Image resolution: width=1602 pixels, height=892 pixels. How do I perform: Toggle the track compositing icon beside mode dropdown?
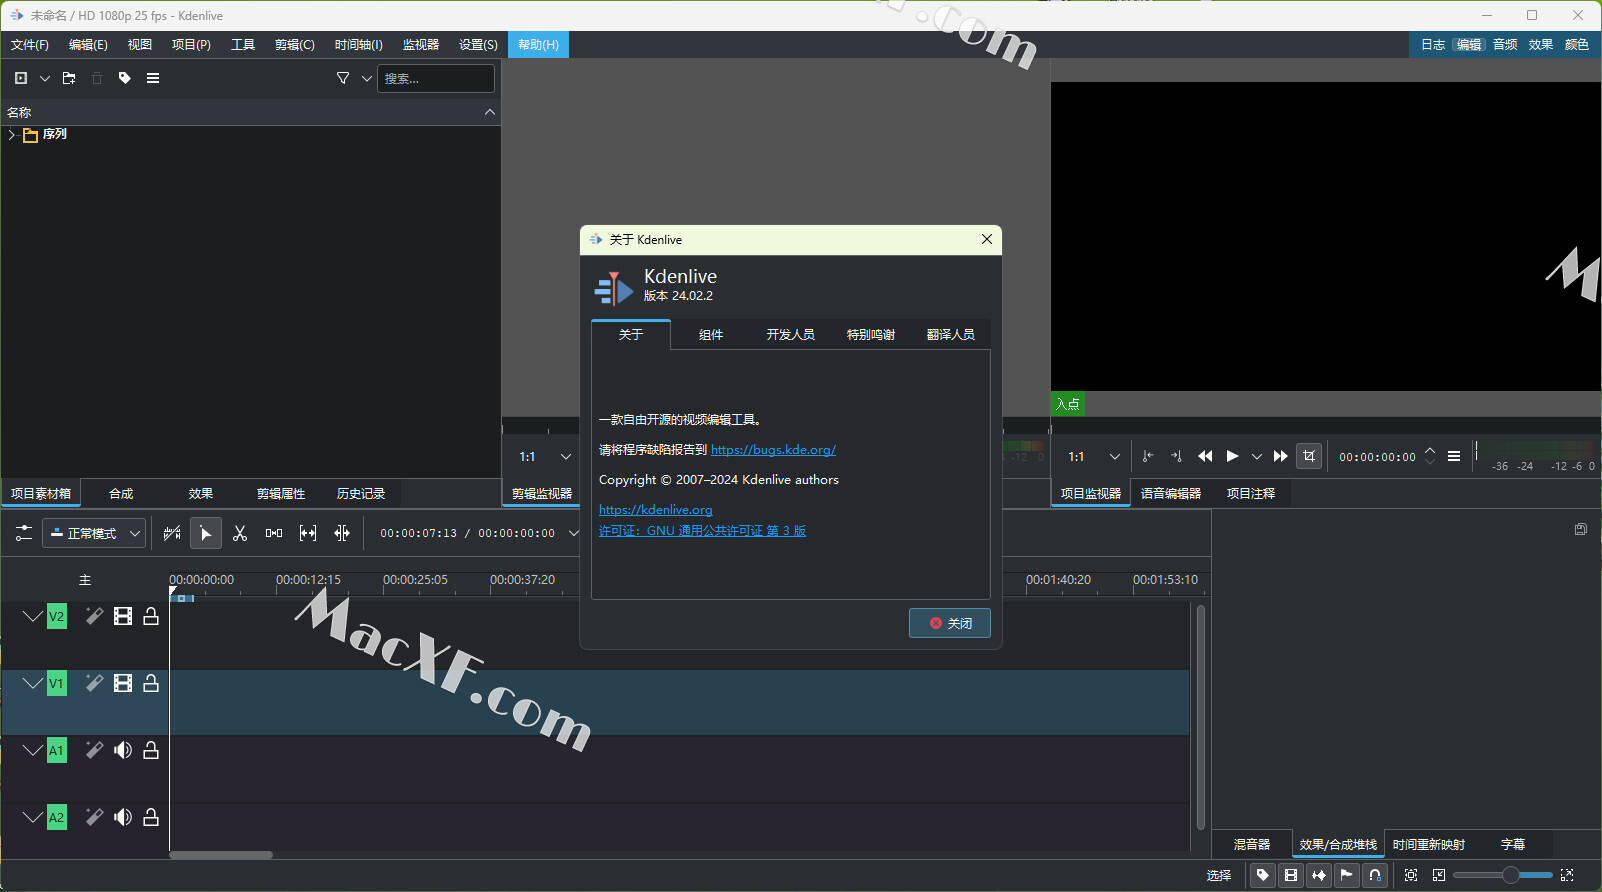click(x=172, y=533)
